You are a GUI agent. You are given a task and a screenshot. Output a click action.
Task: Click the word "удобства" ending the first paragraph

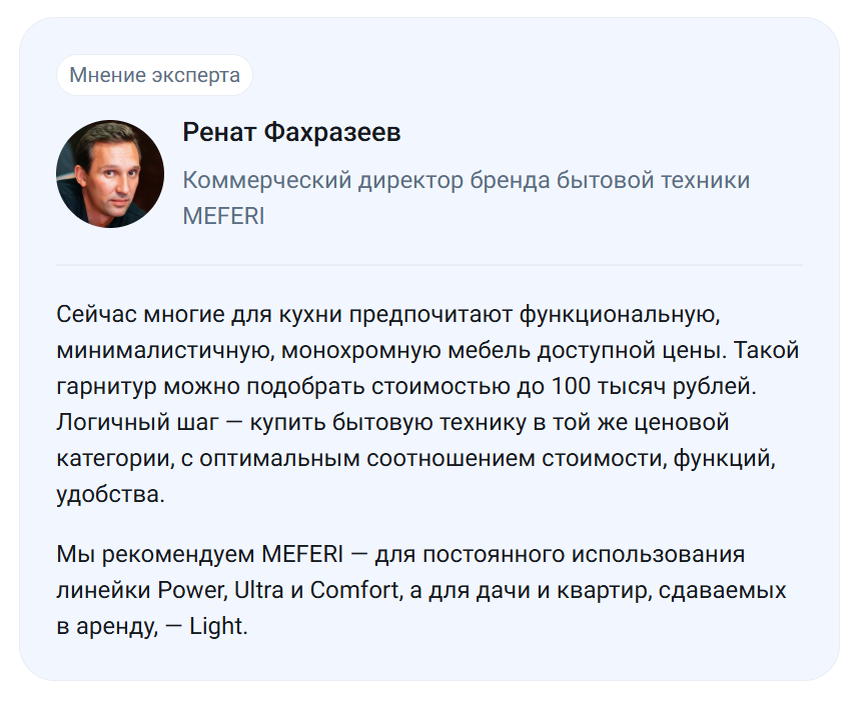coord(110,494)
